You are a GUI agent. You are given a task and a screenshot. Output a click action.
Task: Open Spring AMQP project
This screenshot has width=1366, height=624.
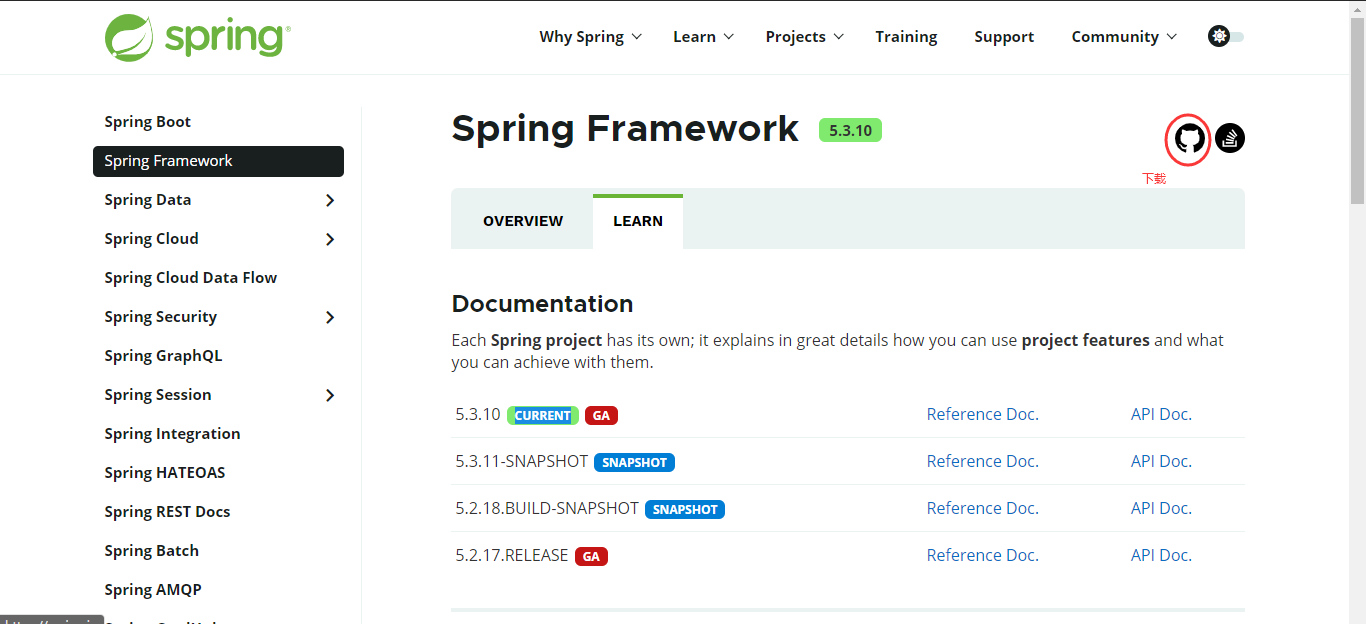[x=153, y=590]
